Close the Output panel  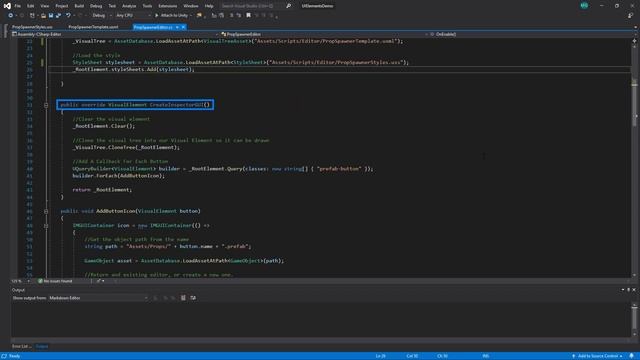click(634, 290)
